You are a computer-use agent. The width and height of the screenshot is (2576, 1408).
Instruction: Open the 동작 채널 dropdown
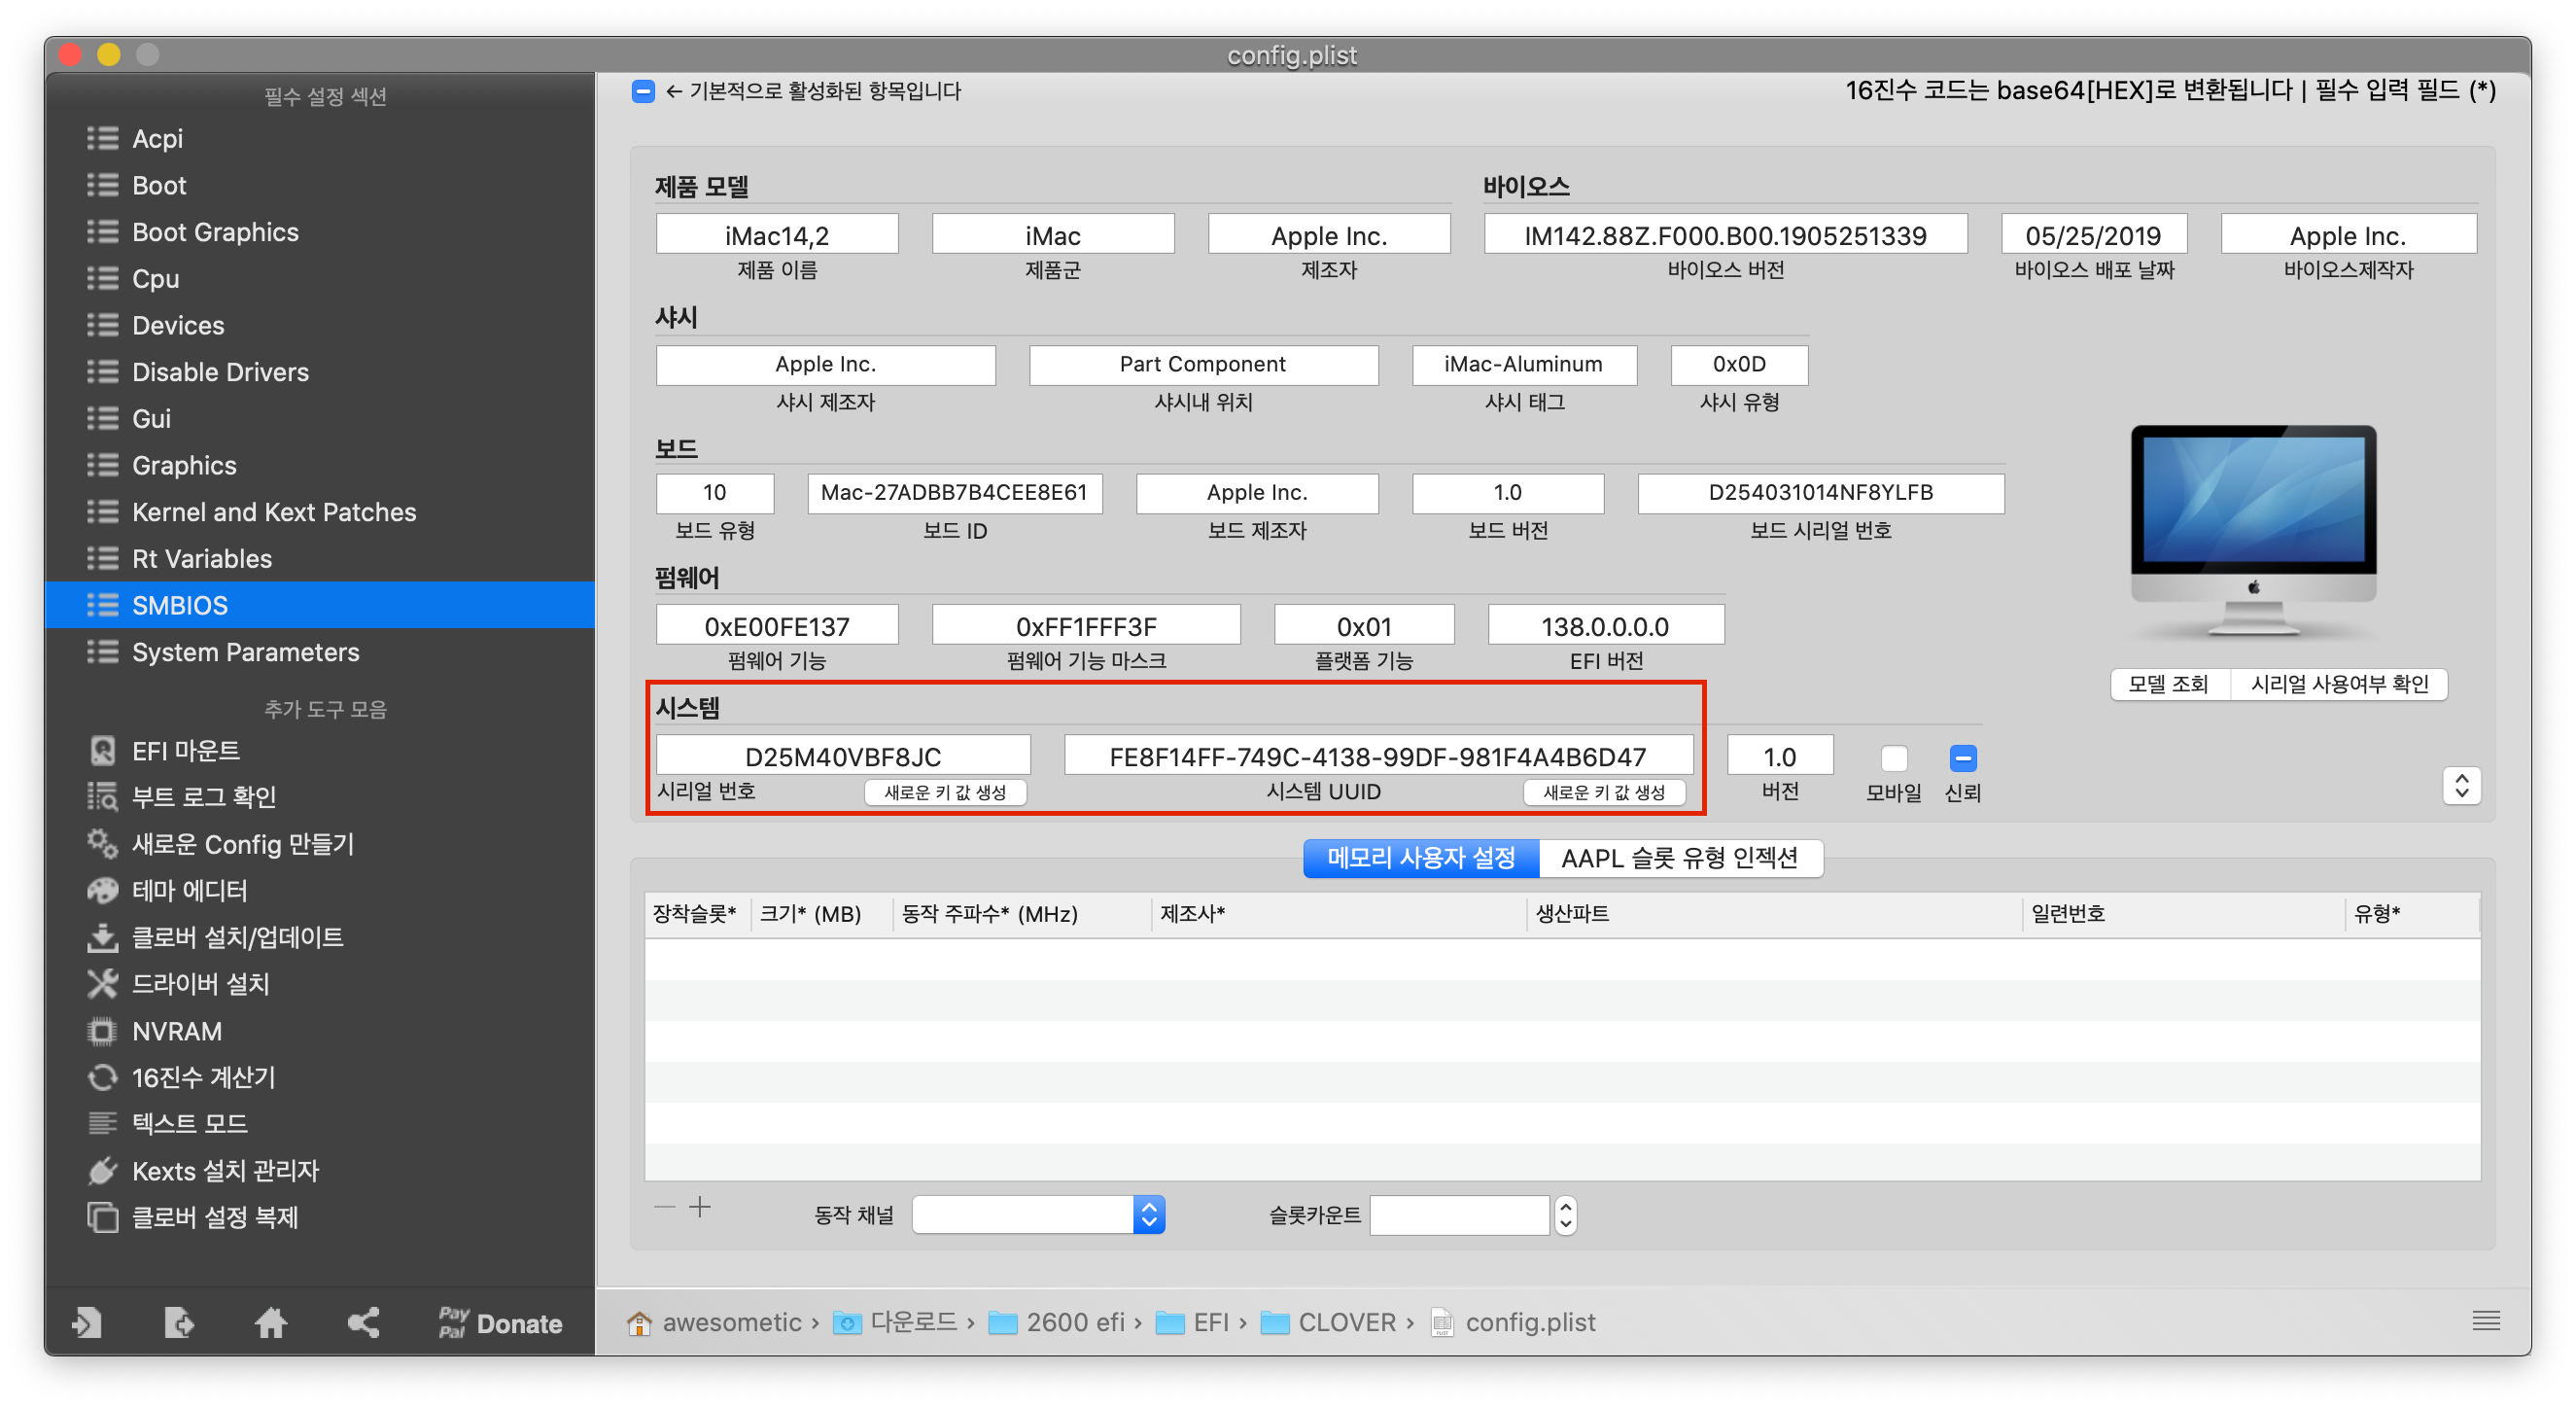(x=1149, y=1215)
